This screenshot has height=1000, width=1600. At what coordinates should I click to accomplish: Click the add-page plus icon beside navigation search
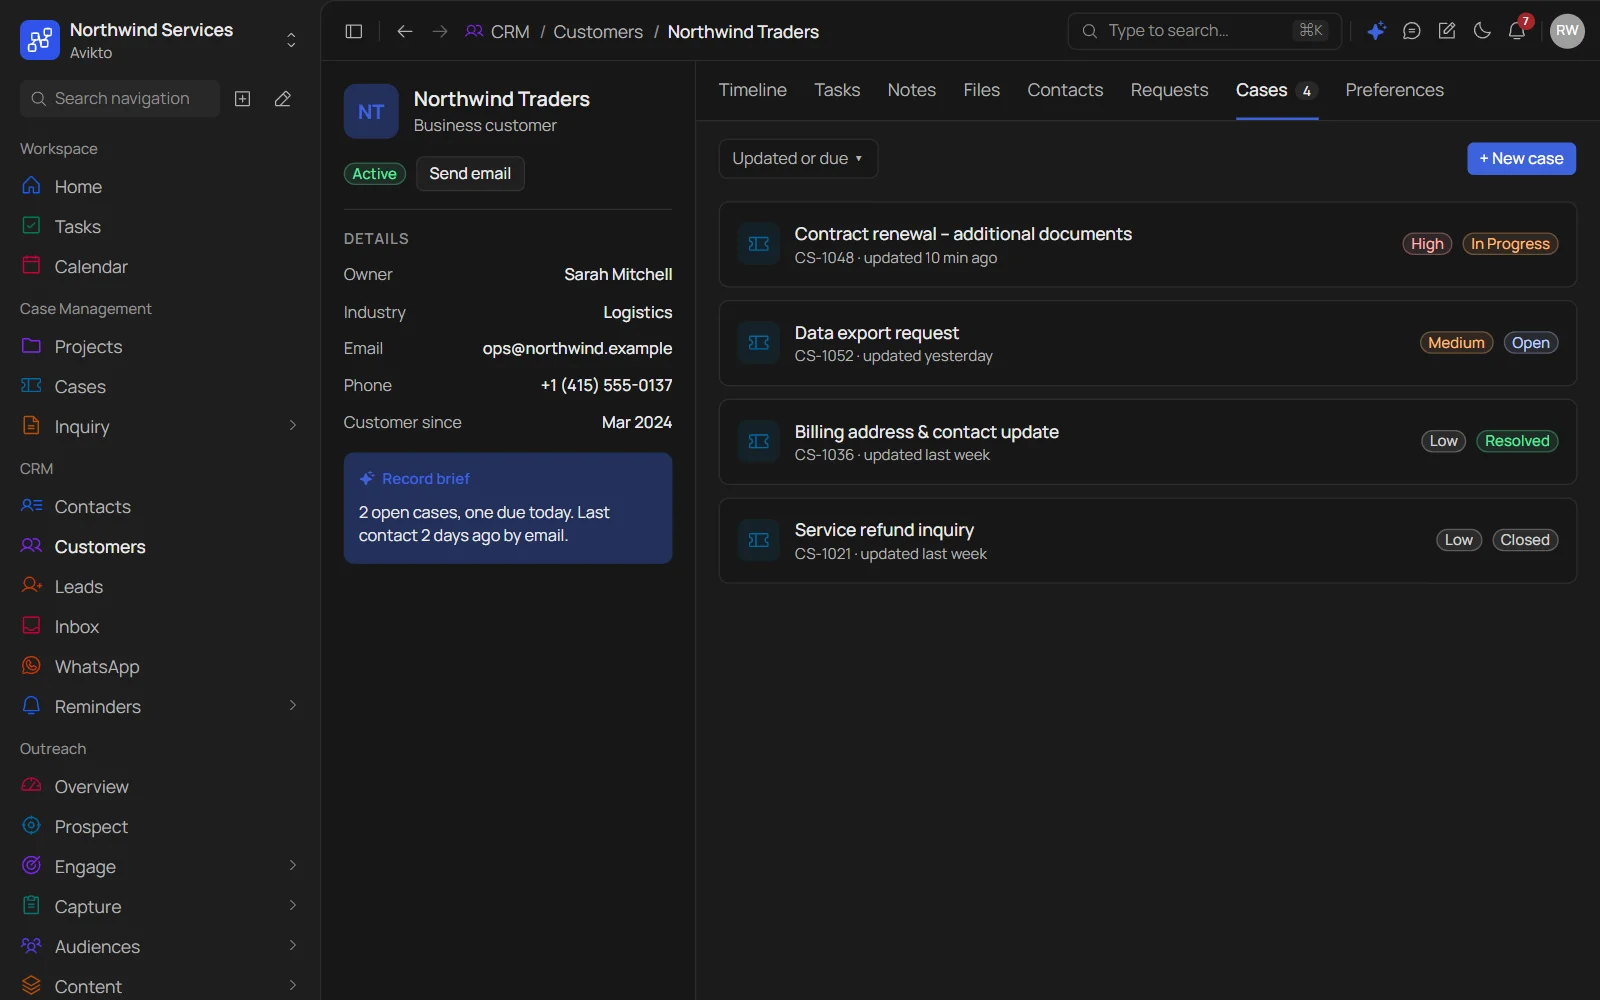tap(242, 98)
